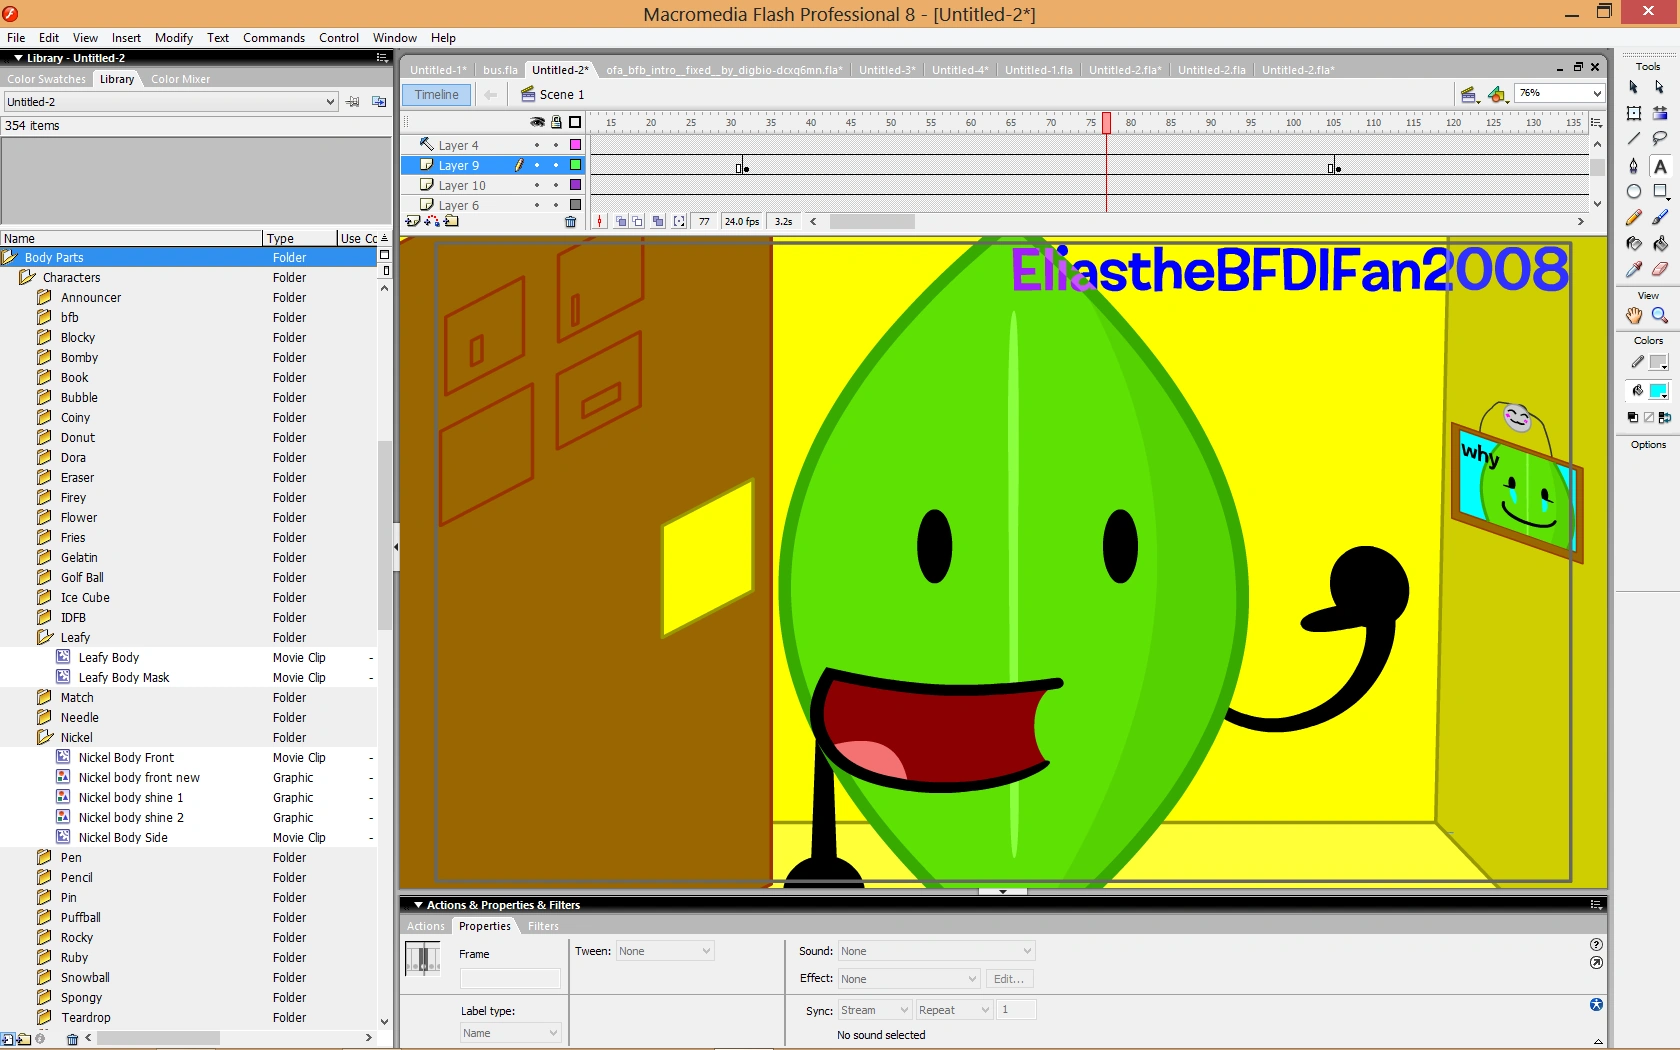Click the Edit button next to Effect
Image resolution: width=1680 pixels, height=1050 pixels.
1008,979
